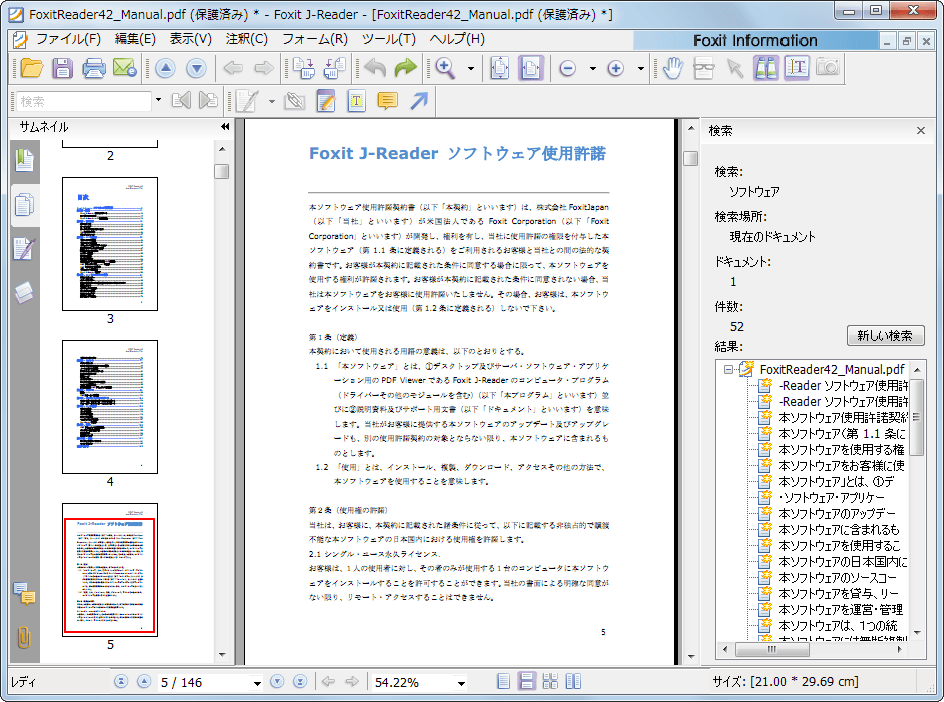Select the Note comment tool
The width and height of the screenshot is (944, 702).
pyautogui.click(x=388, y=101)
